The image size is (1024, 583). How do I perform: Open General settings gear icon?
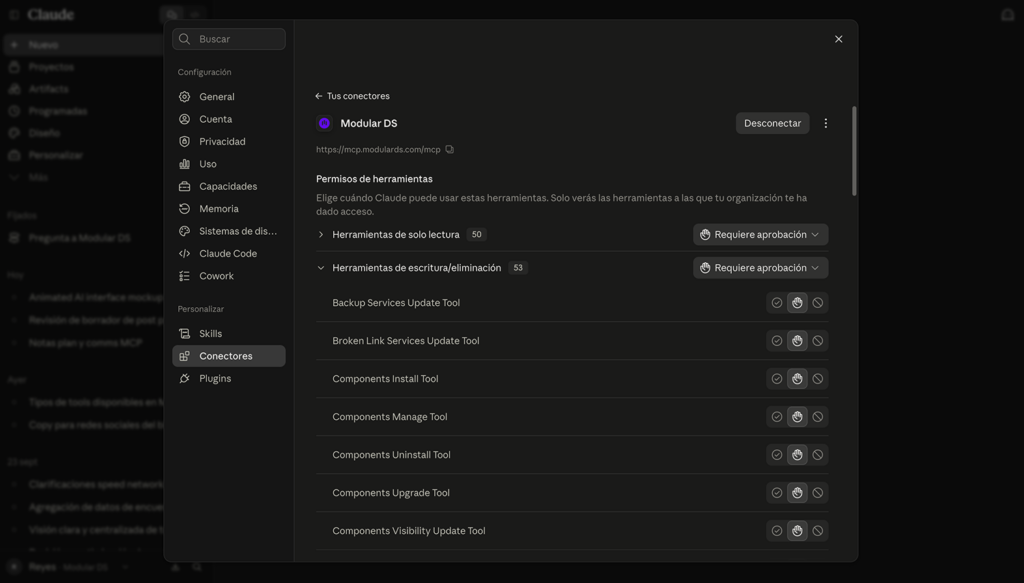pyautogui.click(x=185, y=97)
